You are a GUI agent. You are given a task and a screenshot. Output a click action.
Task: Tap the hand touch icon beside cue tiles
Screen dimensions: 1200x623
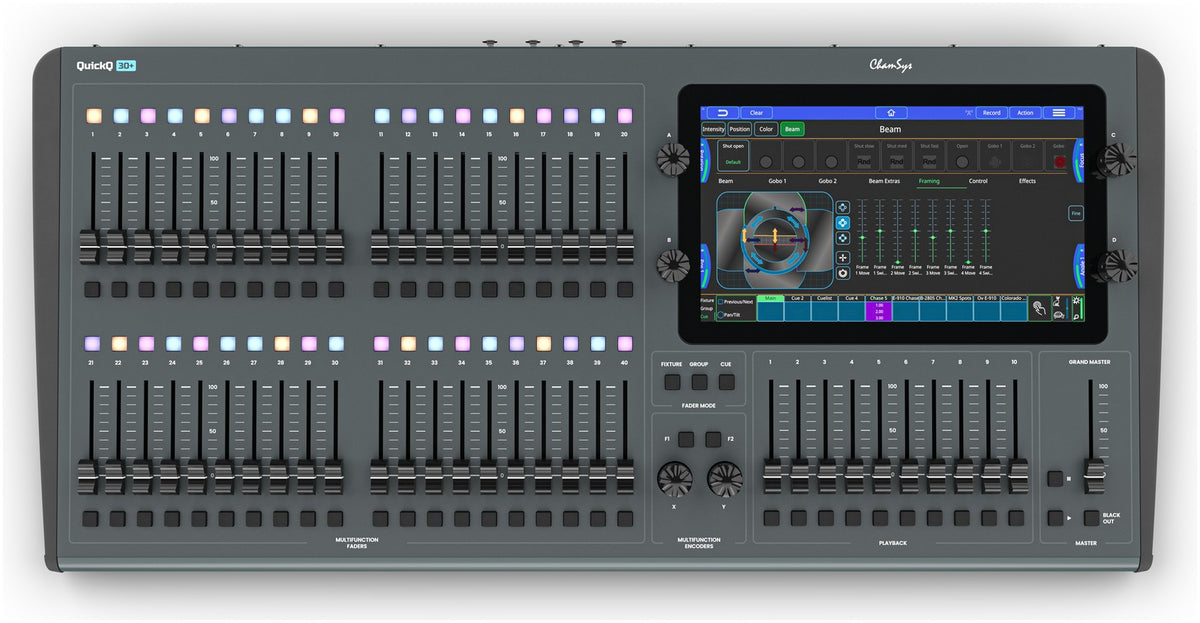pyautogui.click(x=1039, y=309)
